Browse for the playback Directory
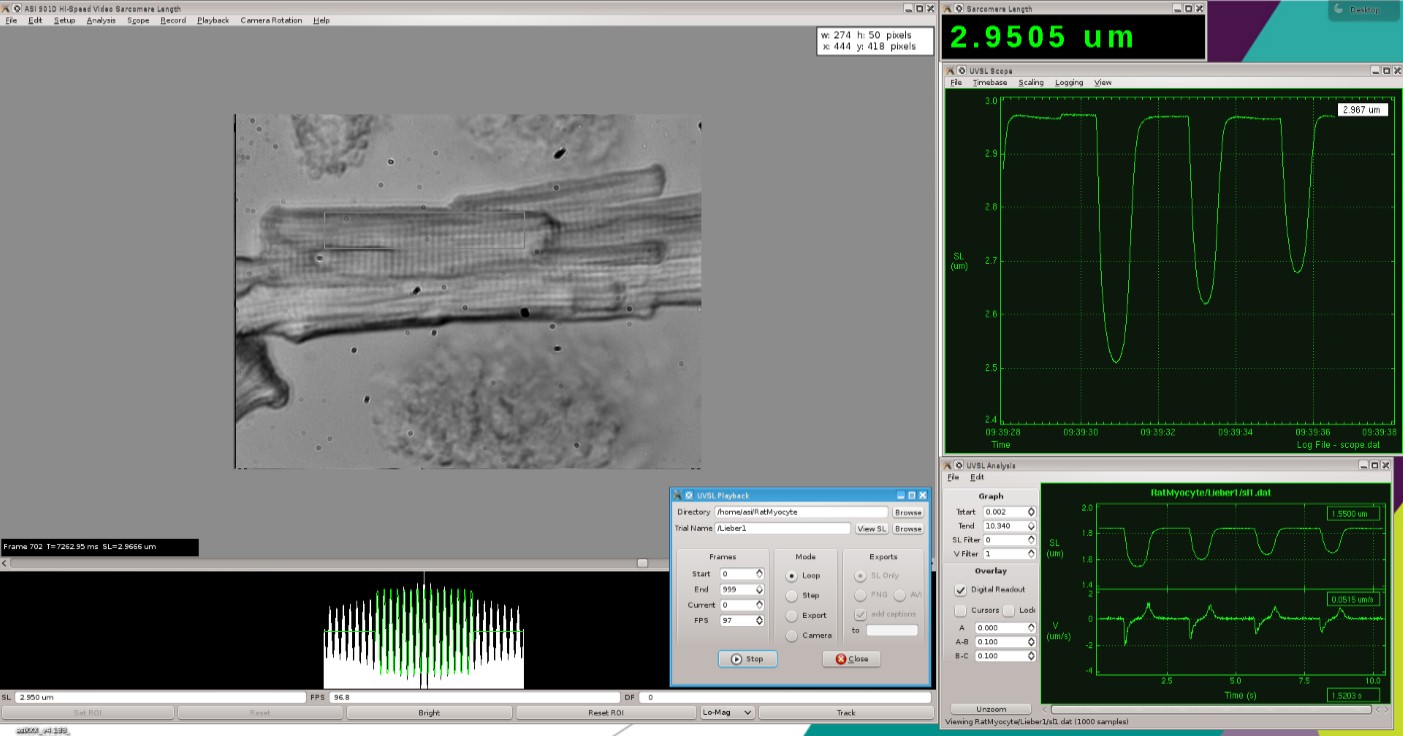The height and width of the screenshot is (736, 1403). pos(908,512)
